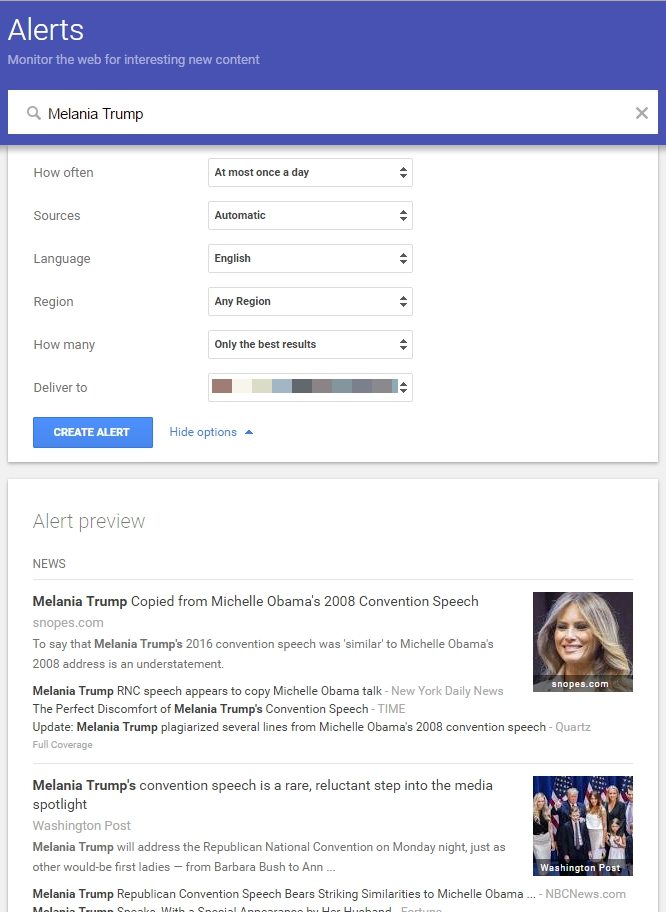The width and height of the screenshot is (666, 912).
Task: Click the Alert preview heading
Action: coord(89,521)
